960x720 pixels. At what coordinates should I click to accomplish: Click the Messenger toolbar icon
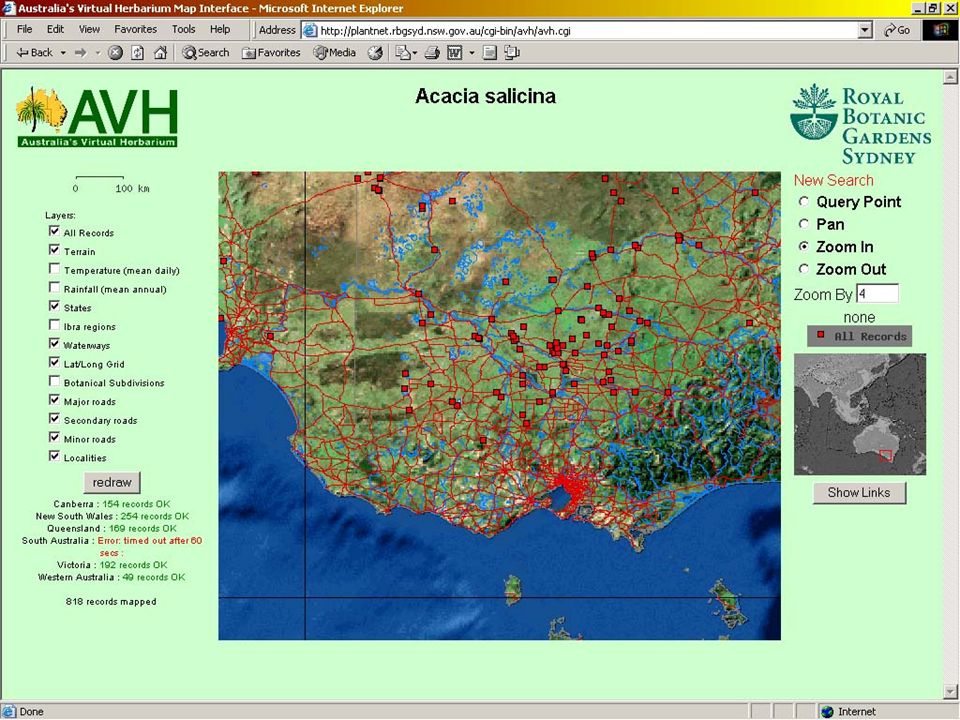tap(512, 53)
